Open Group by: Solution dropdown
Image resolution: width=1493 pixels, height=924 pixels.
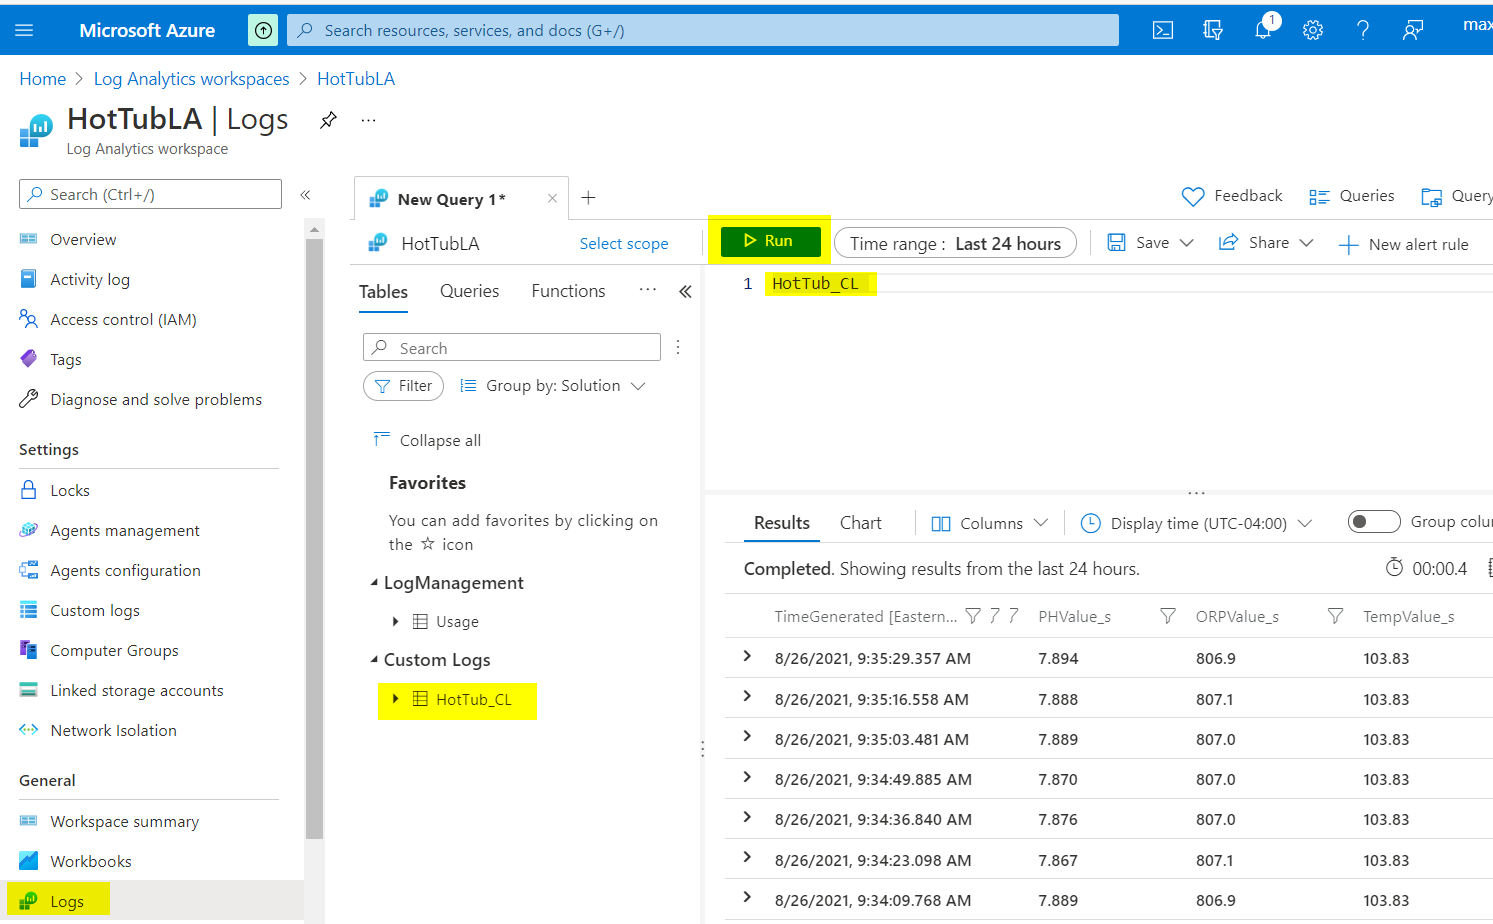click(553, 386)
